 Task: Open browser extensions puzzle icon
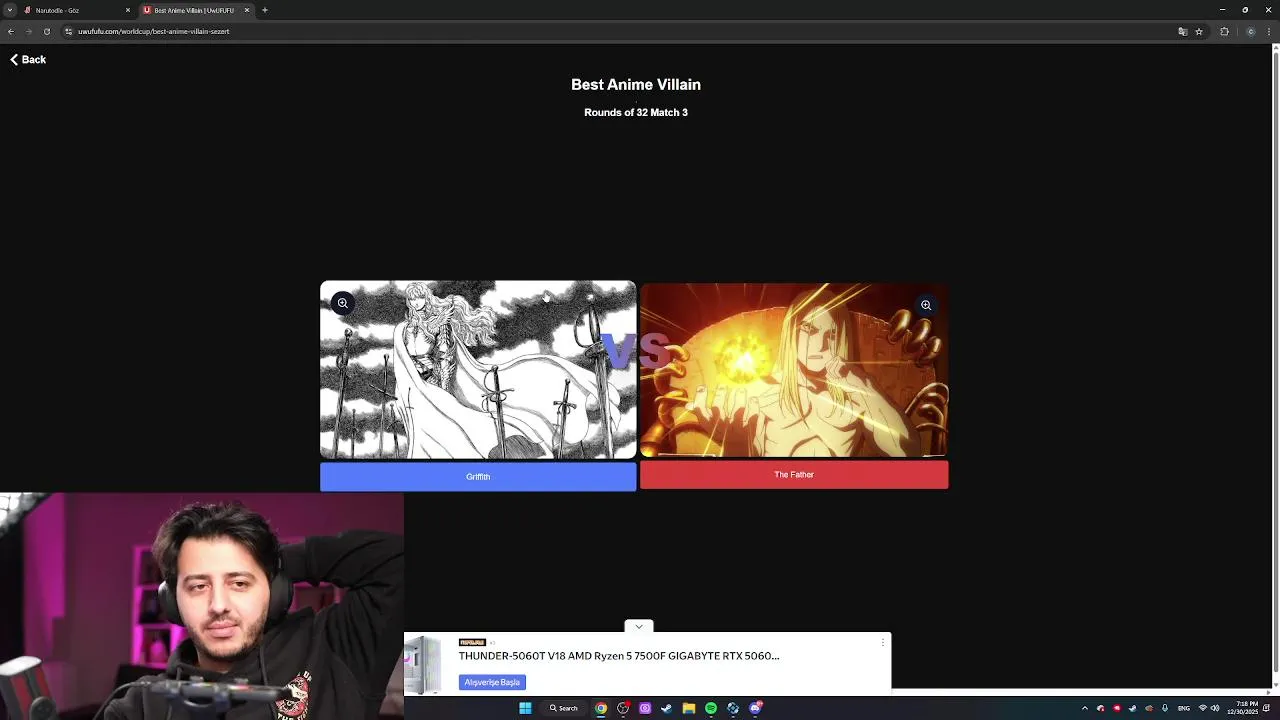tap(1224, 31)
